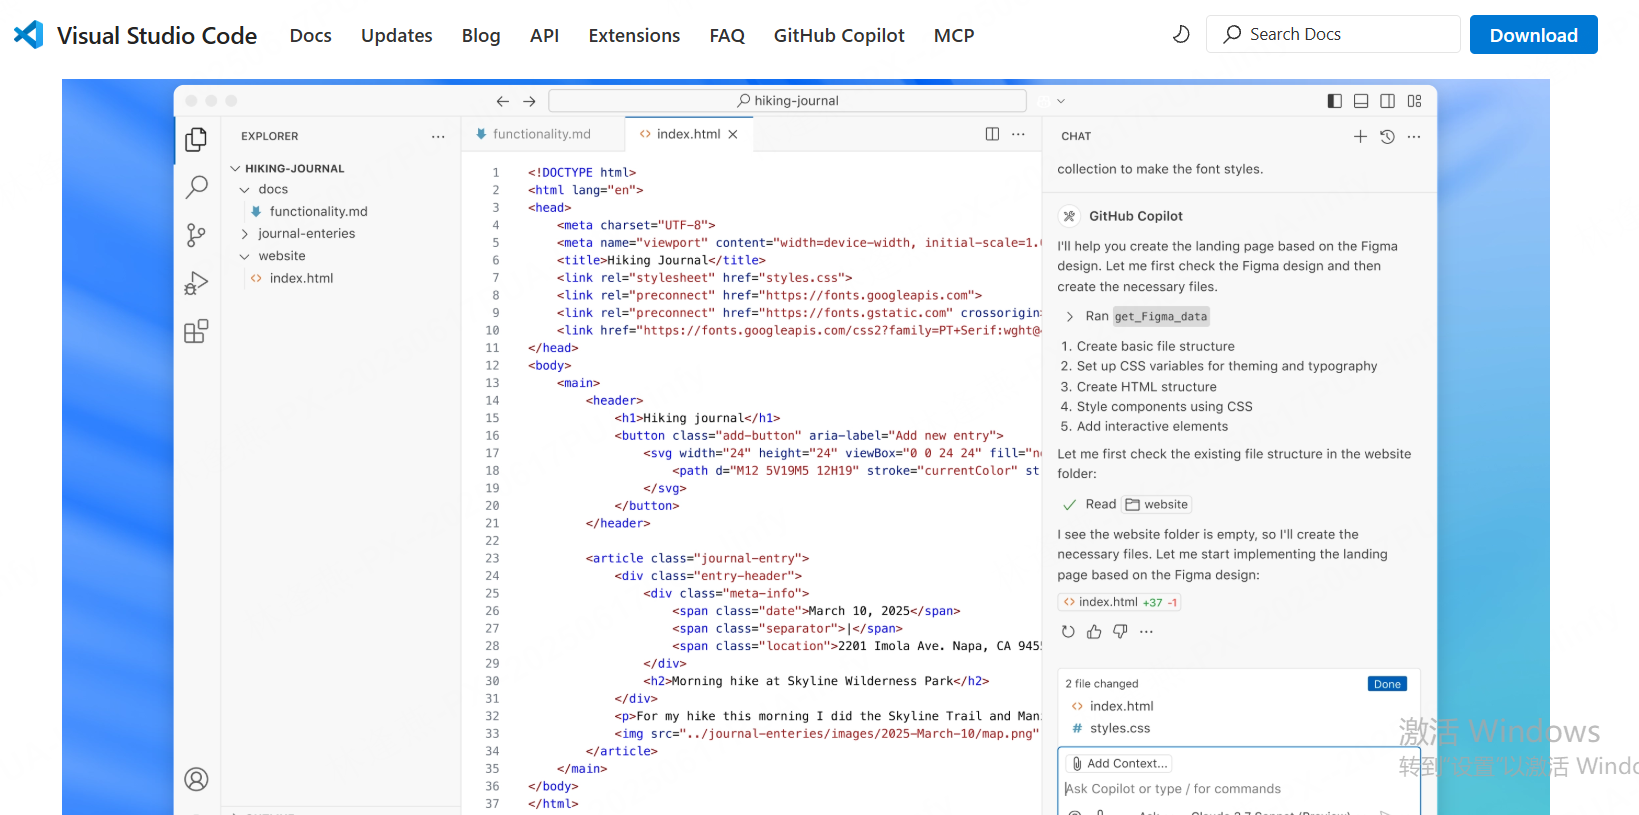1639x815 pixels.
Task: Start a new chat with plus icon
Action: click(1360, 136)
